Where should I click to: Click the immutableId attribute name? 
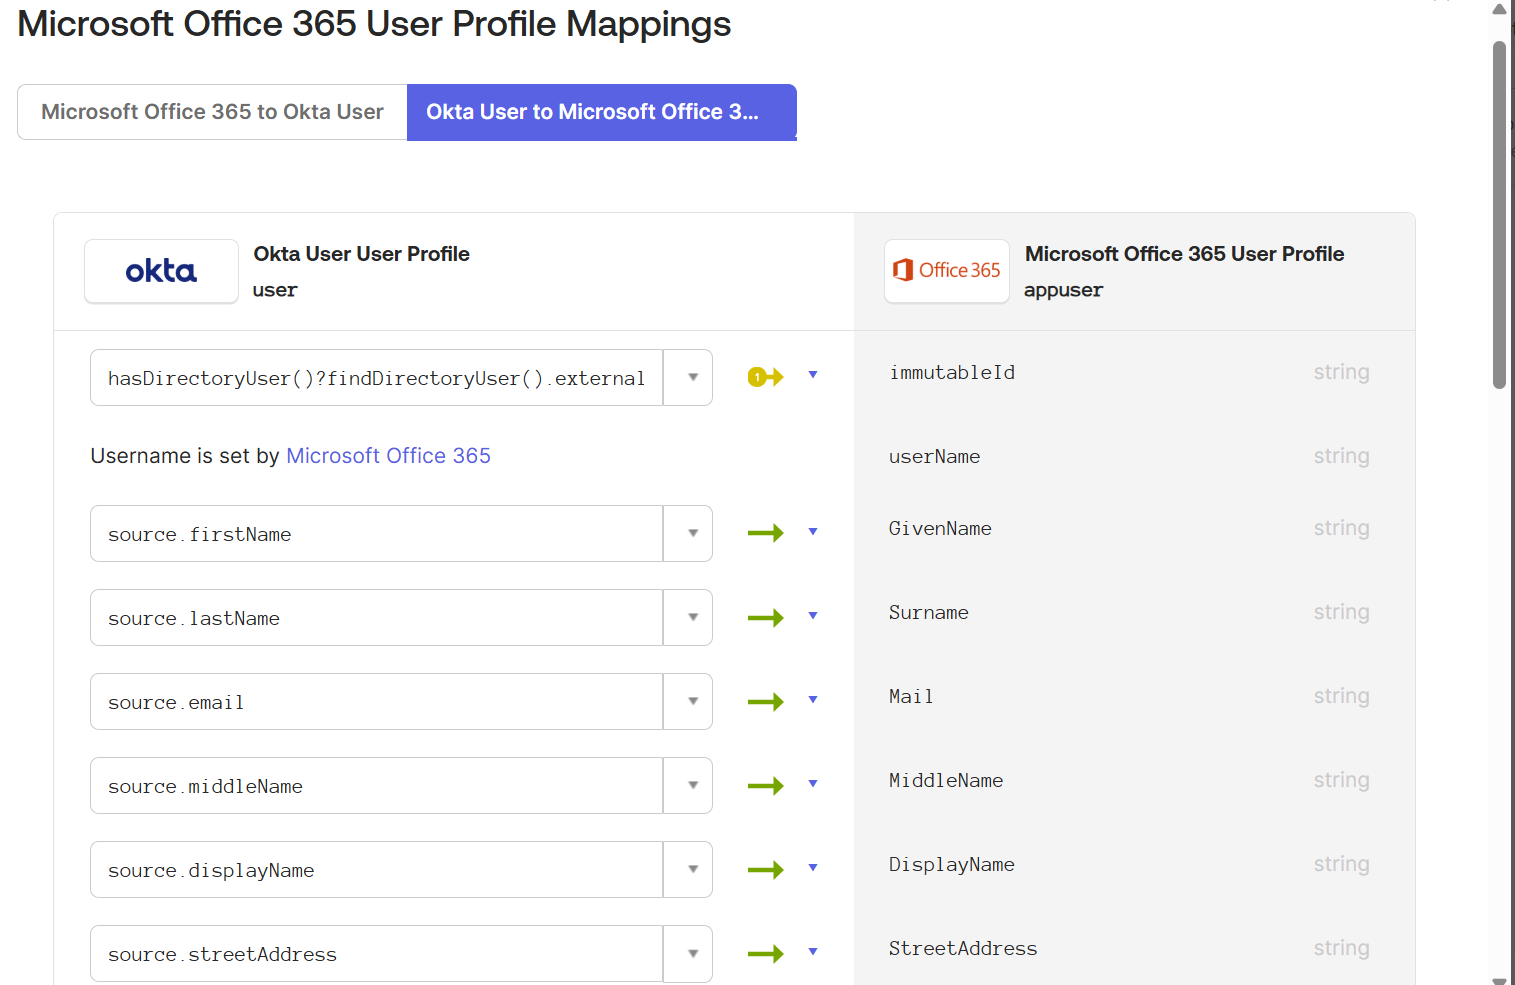coord(952,372)
